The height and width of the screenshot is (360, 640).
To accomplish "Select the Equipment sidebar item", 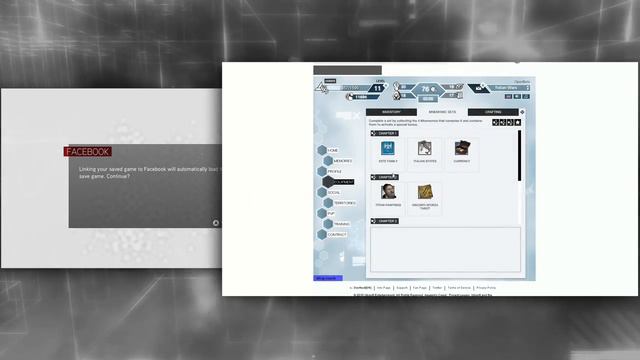I will (338, 182).
